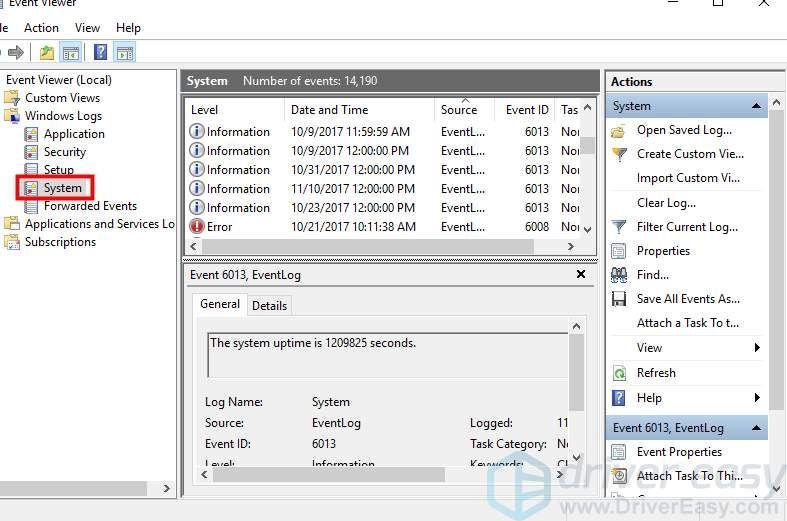Toggle the show/hide console tree toolbar icon

(70, 52)
